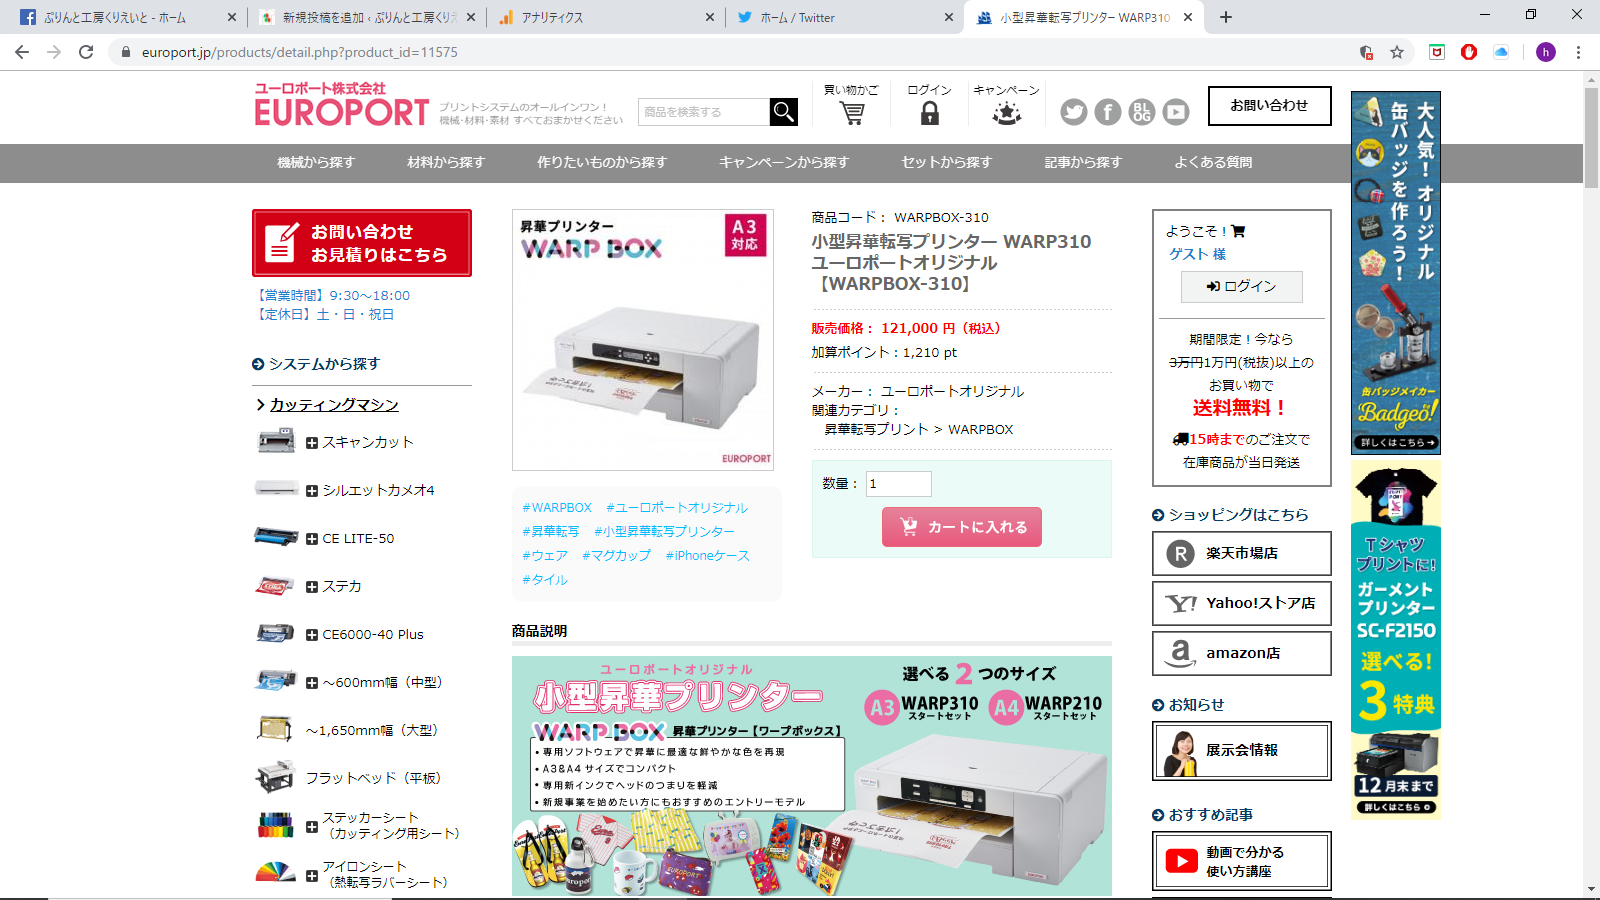Expand the スキャンカット plus toggle
The width and height of the screenshot is (1600, 900).
[312, 443]
